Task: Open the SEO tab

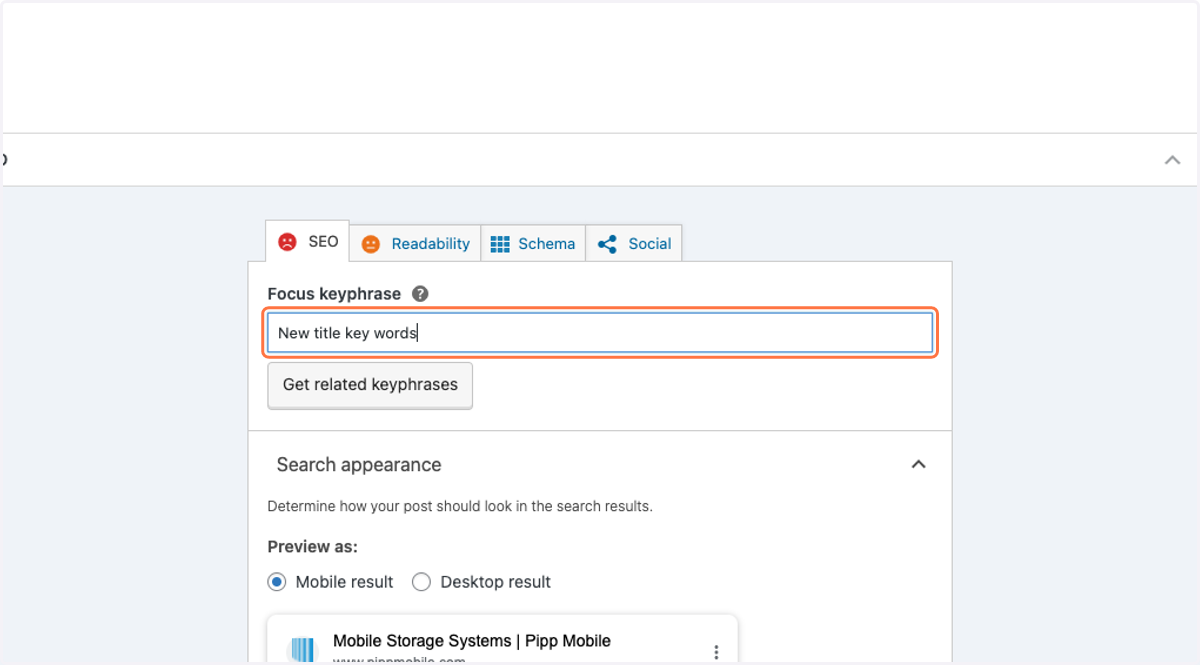Action: (x=307, y=242)
